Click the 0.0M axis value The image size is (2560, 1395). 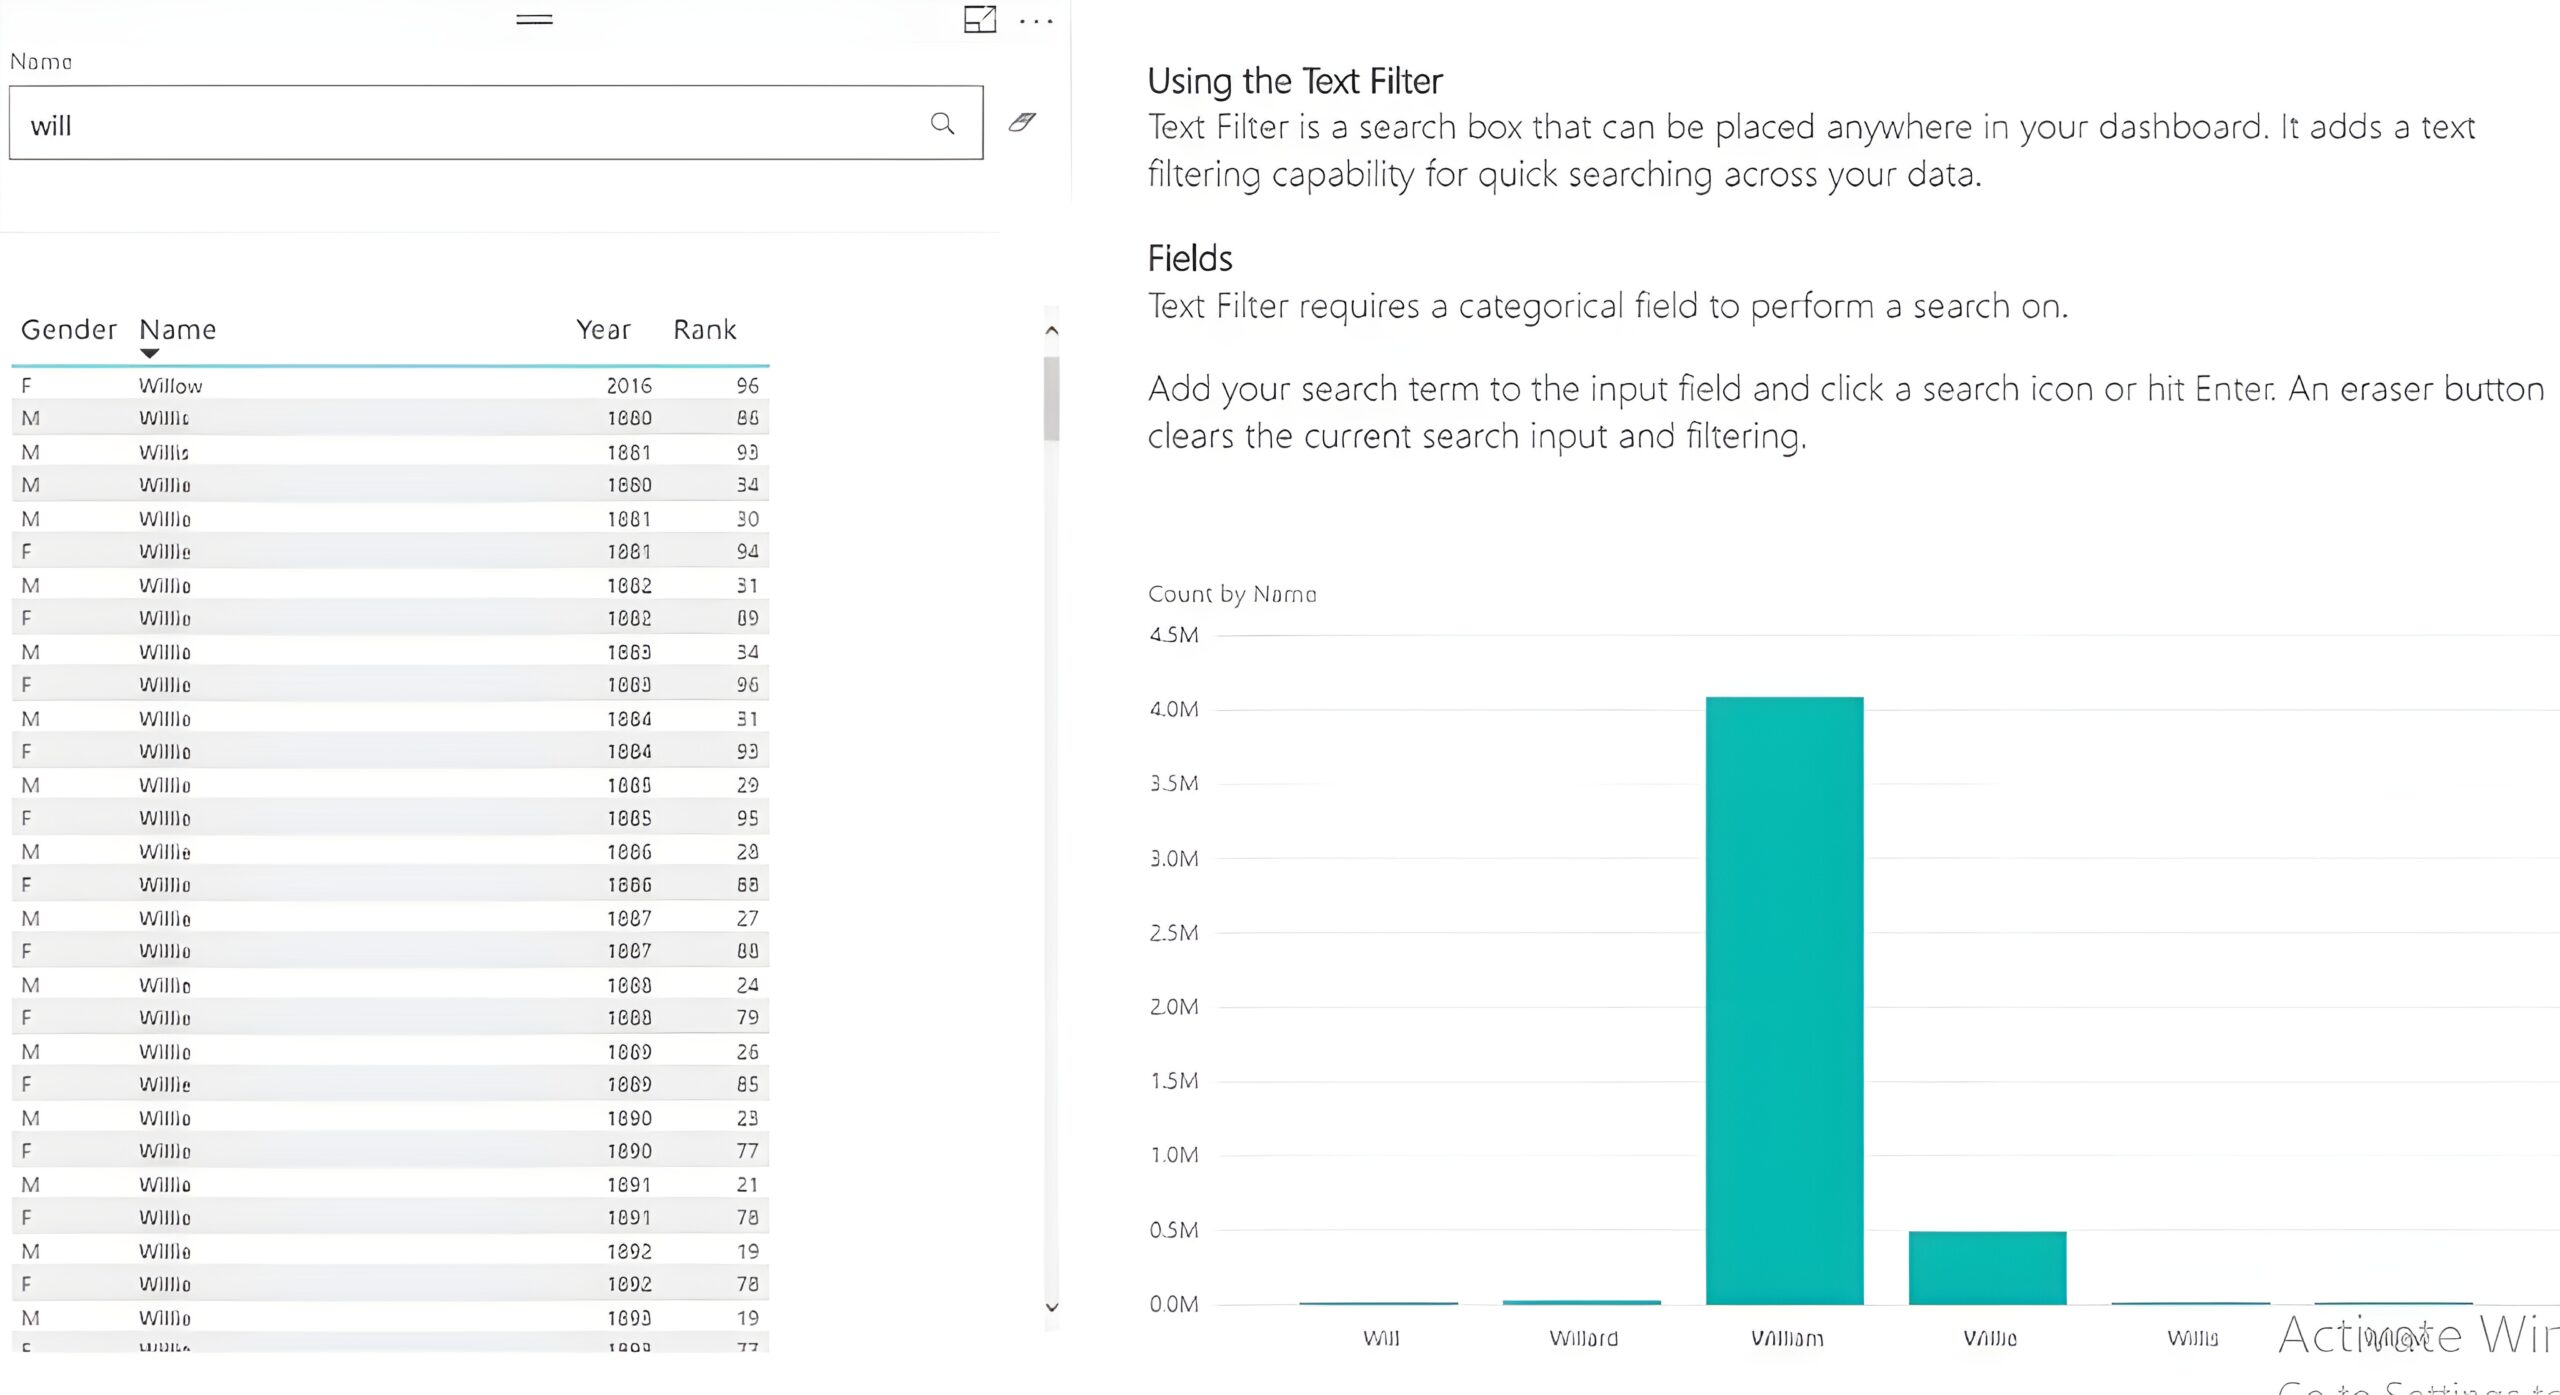pyautogui.click(x=1174, y=1304)
